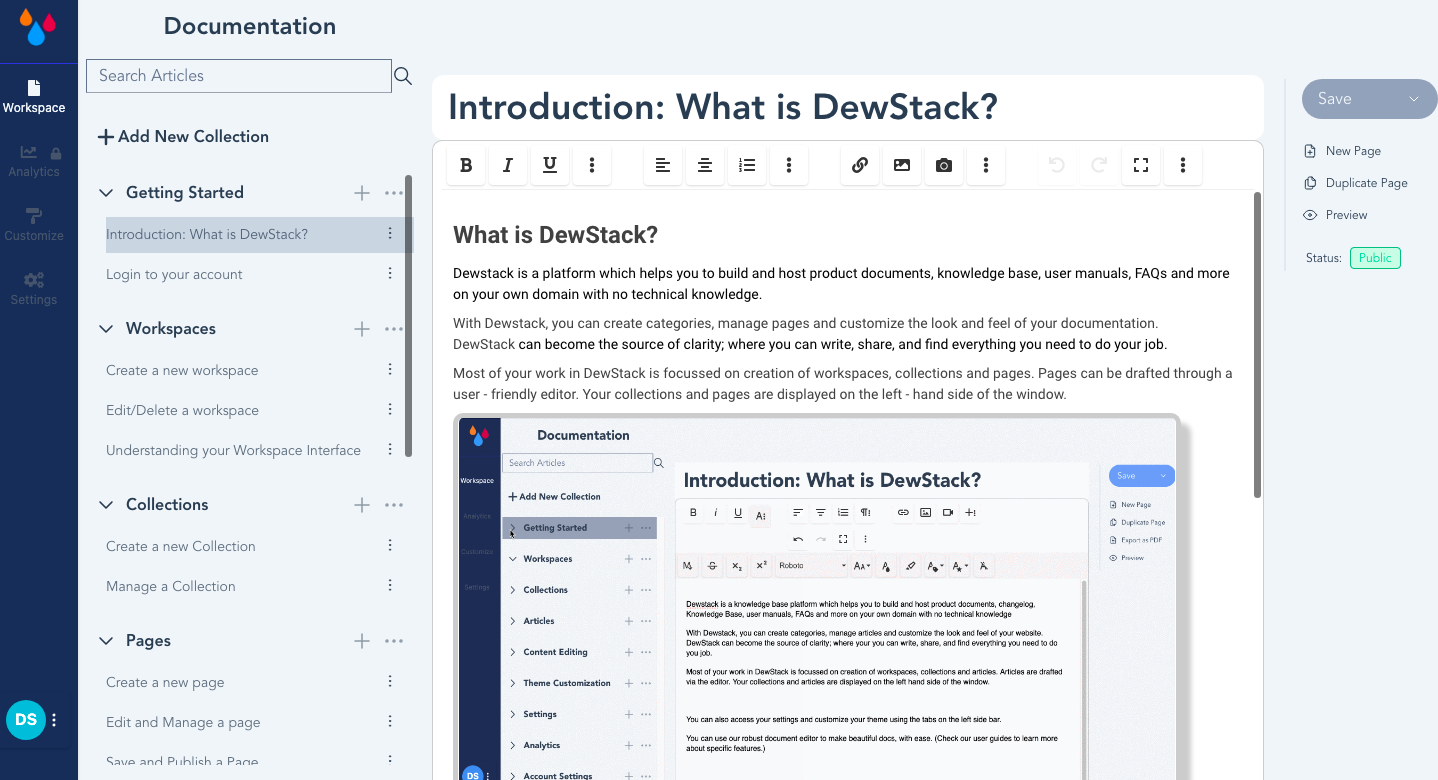This screenshot has height=780, width=1438.
Task: Open options dots for 'Create a new workspace'
Action: (390, 370)
